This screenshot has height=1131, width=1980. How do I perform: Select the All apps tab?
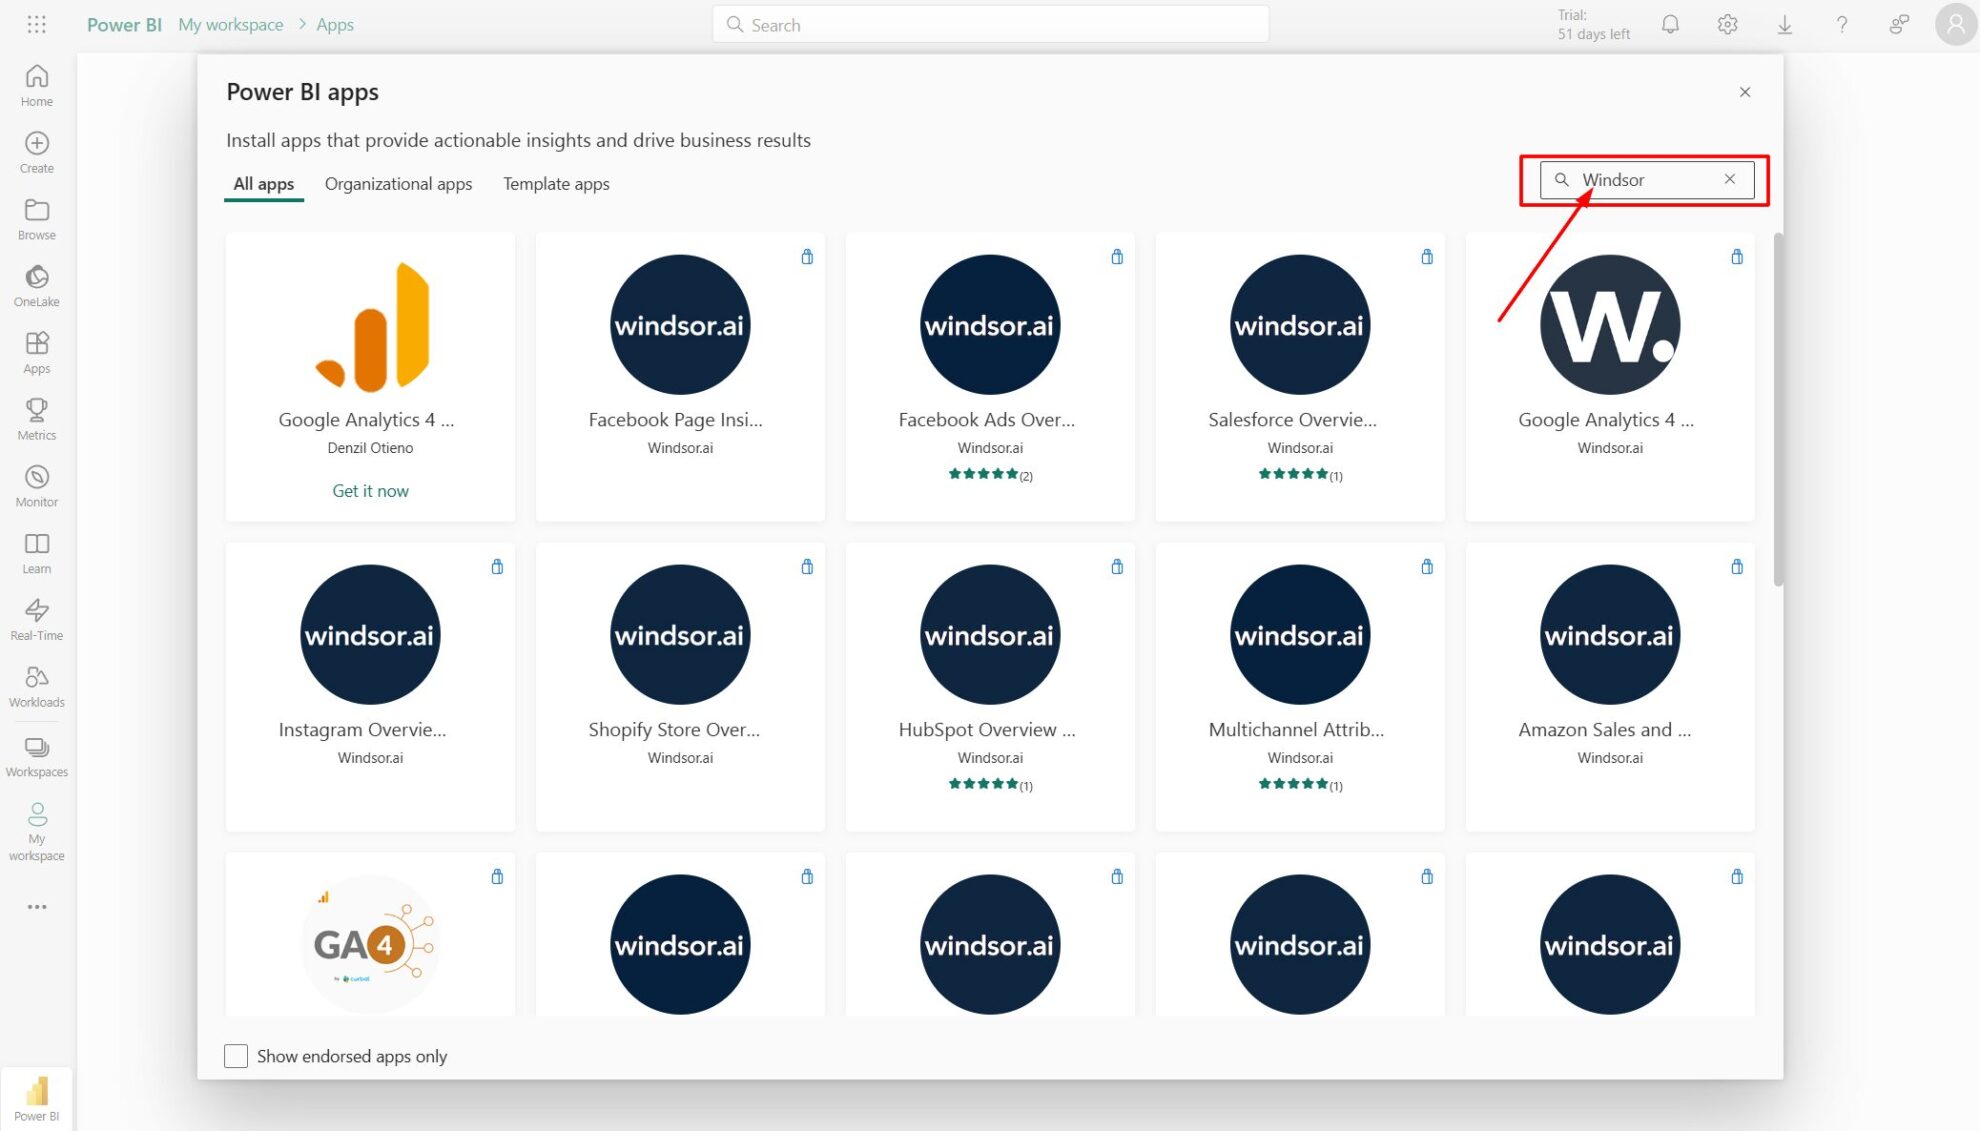coord(264,184)
